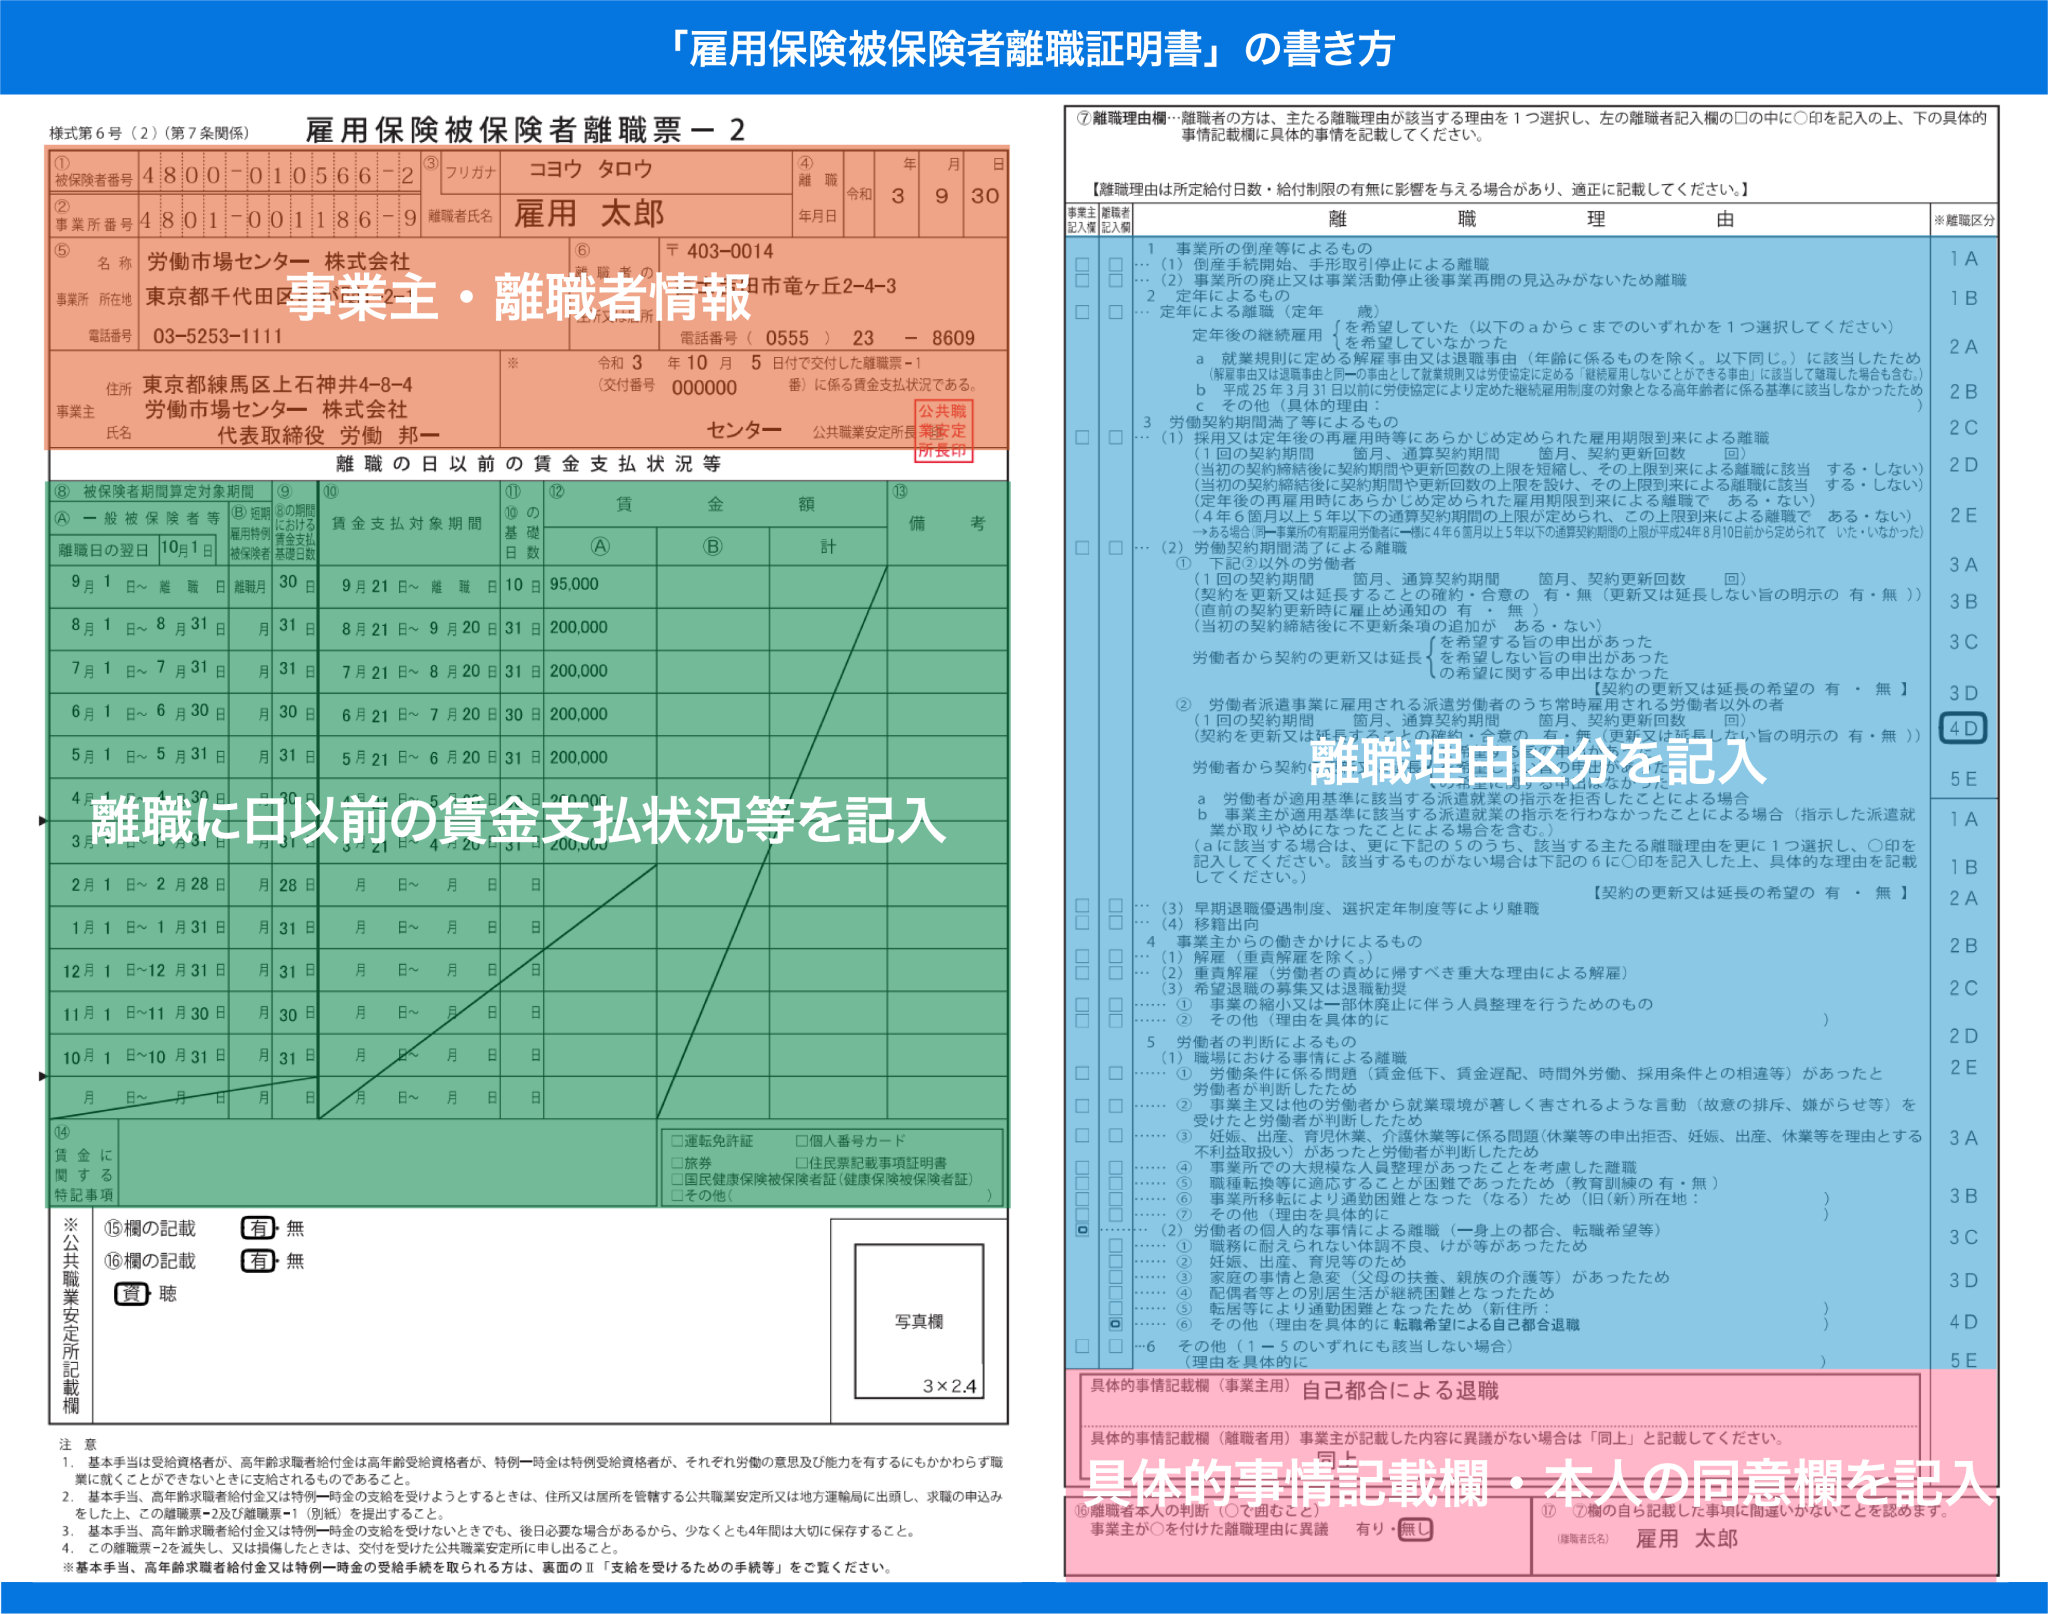
Task: Tick the 国民健康保険被保険者証 checkbox
Action: pos(677,1180)
